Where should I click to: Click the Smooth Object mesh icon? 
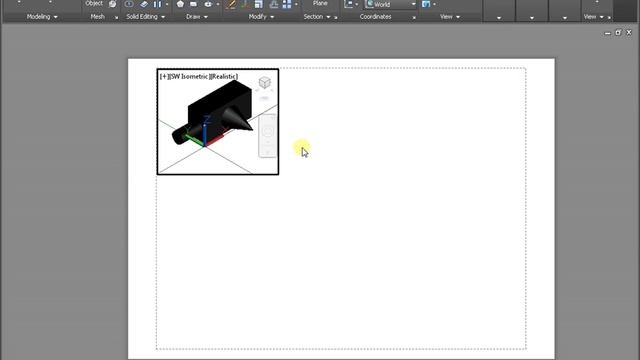pos(112,4)
